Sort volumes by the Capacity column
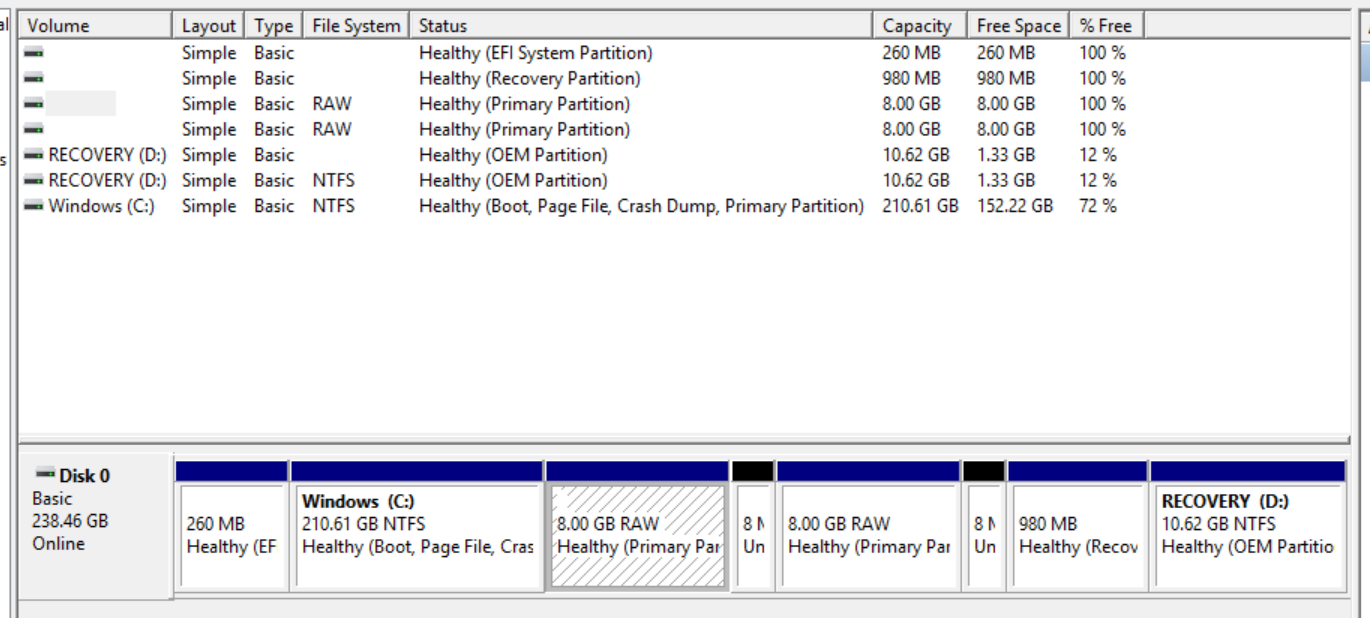The image size is (1370, 618). pos(916,26)
